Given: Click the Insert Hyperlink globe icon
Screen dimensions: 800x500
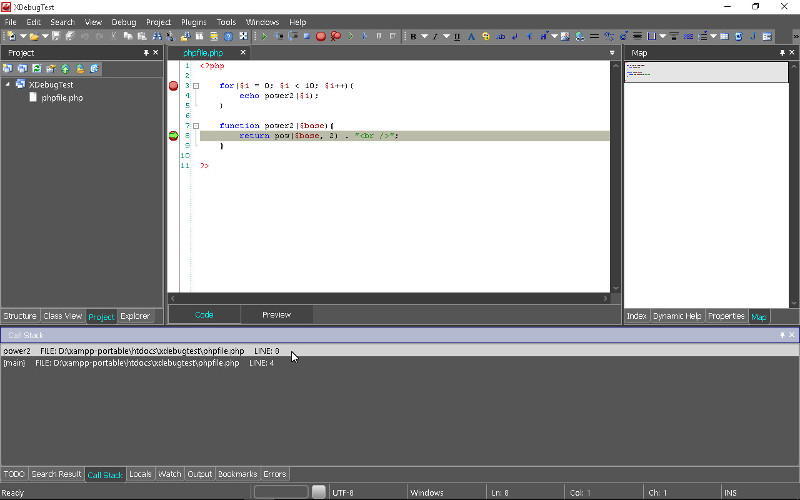Looking at the screenshot, I should [x=580, y=36].
